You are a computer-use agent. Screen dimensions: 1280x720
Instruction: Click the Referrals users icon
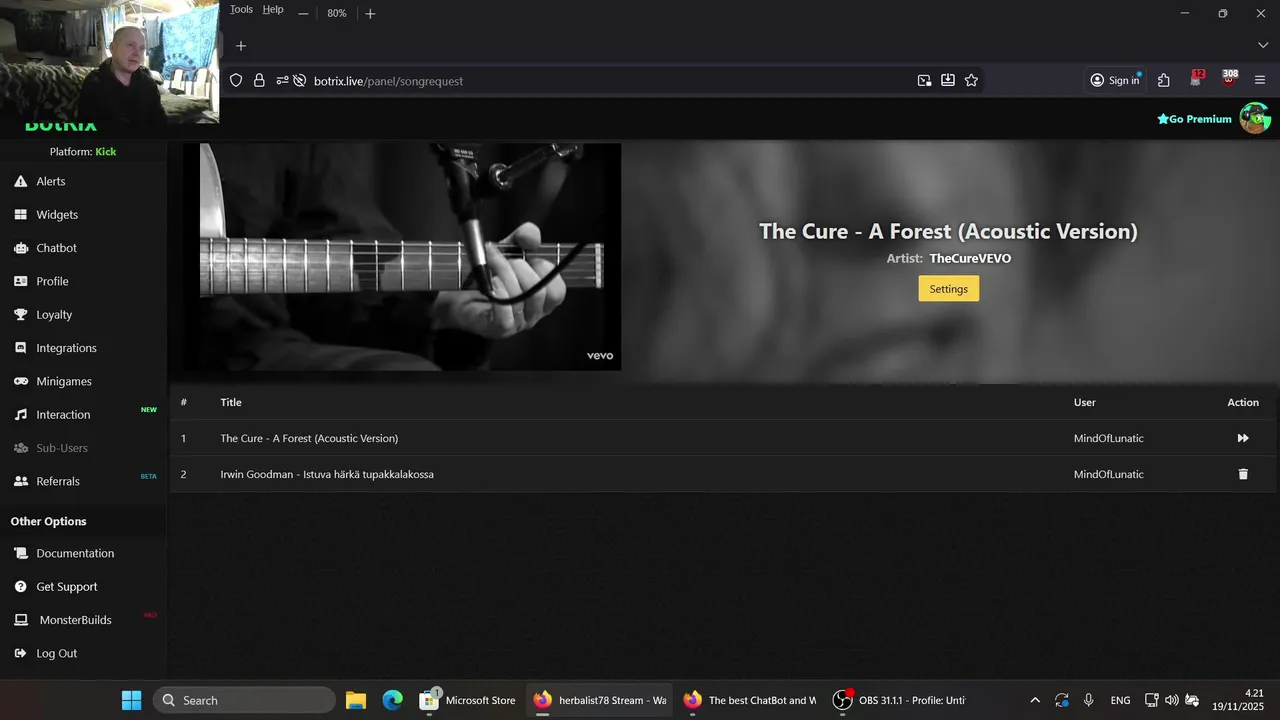20,481
